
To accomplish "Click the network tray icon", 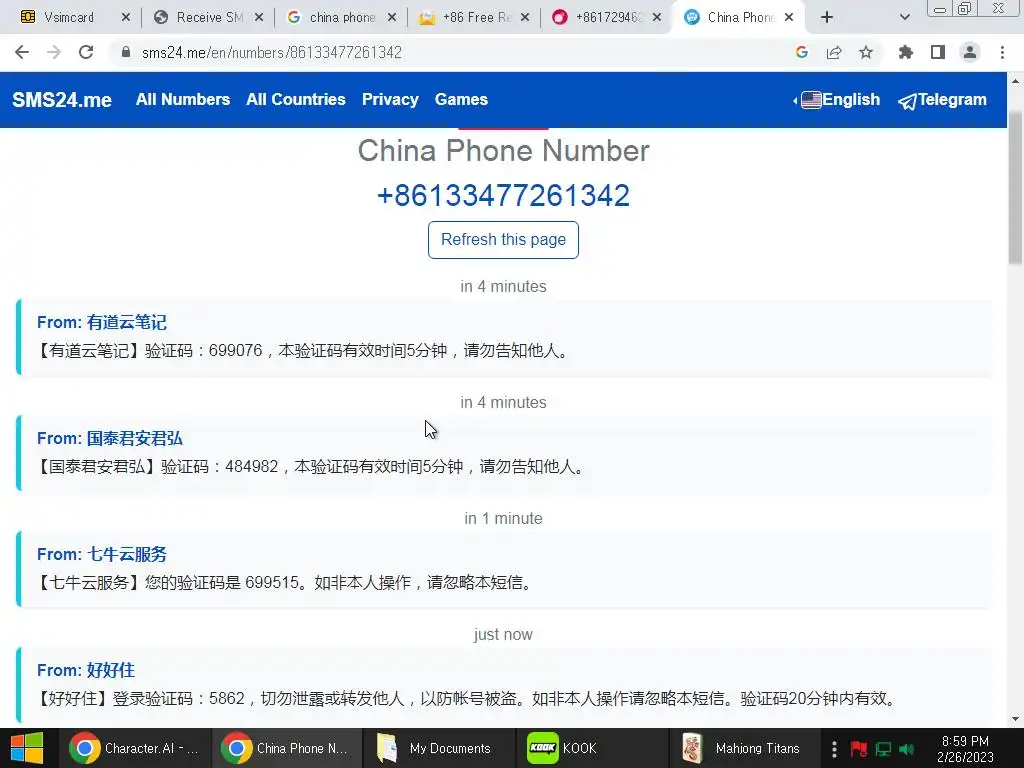I will coord(883,749).
